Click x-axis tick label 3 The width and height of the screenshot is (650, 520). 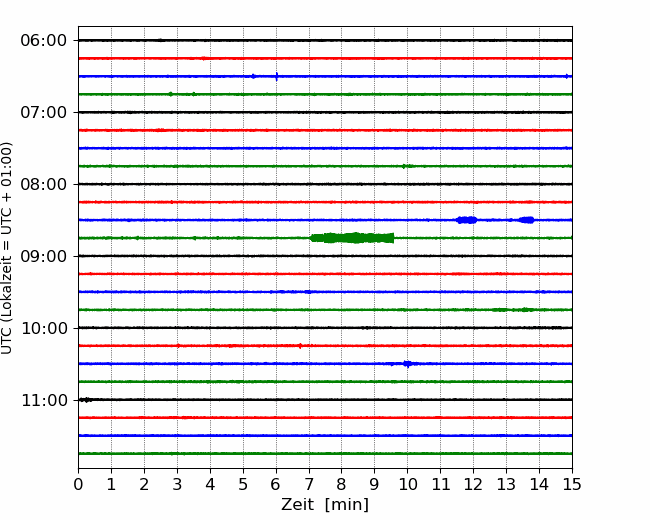point(177,484)
